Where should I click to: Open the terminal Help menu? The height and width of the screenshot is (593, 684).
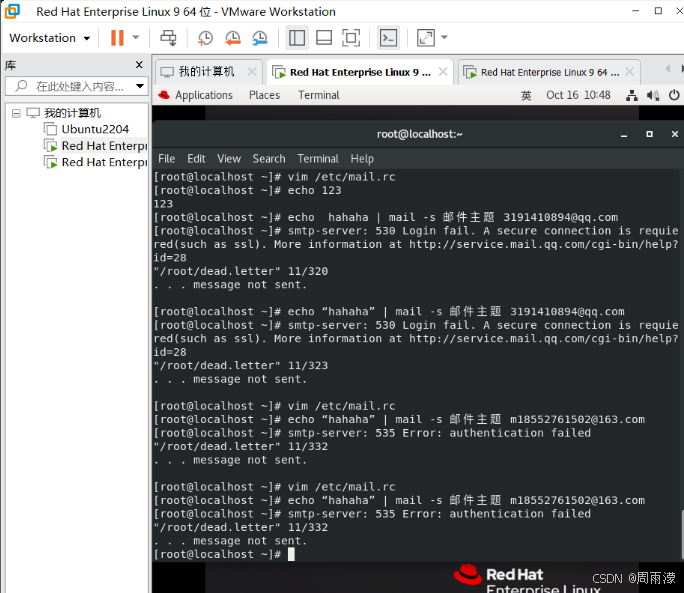362,159
